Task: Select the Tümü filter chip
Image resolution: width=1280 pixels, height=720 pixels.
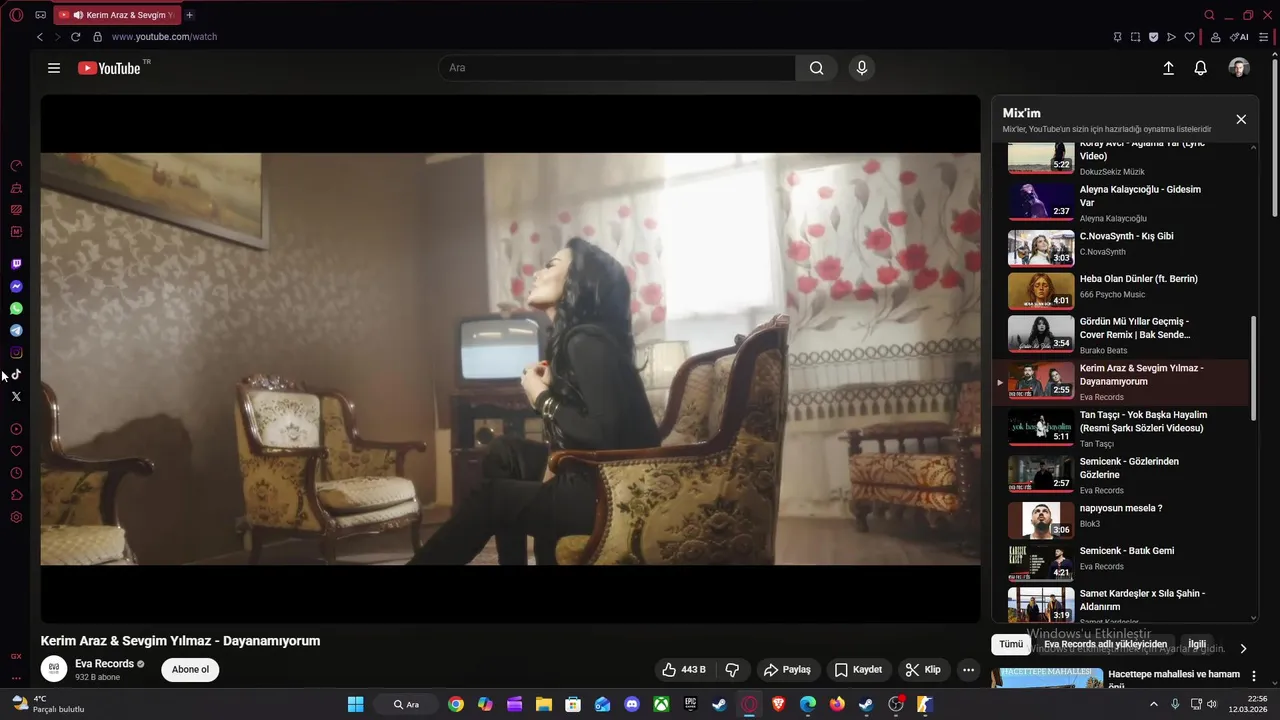Action: point(1011,645)
